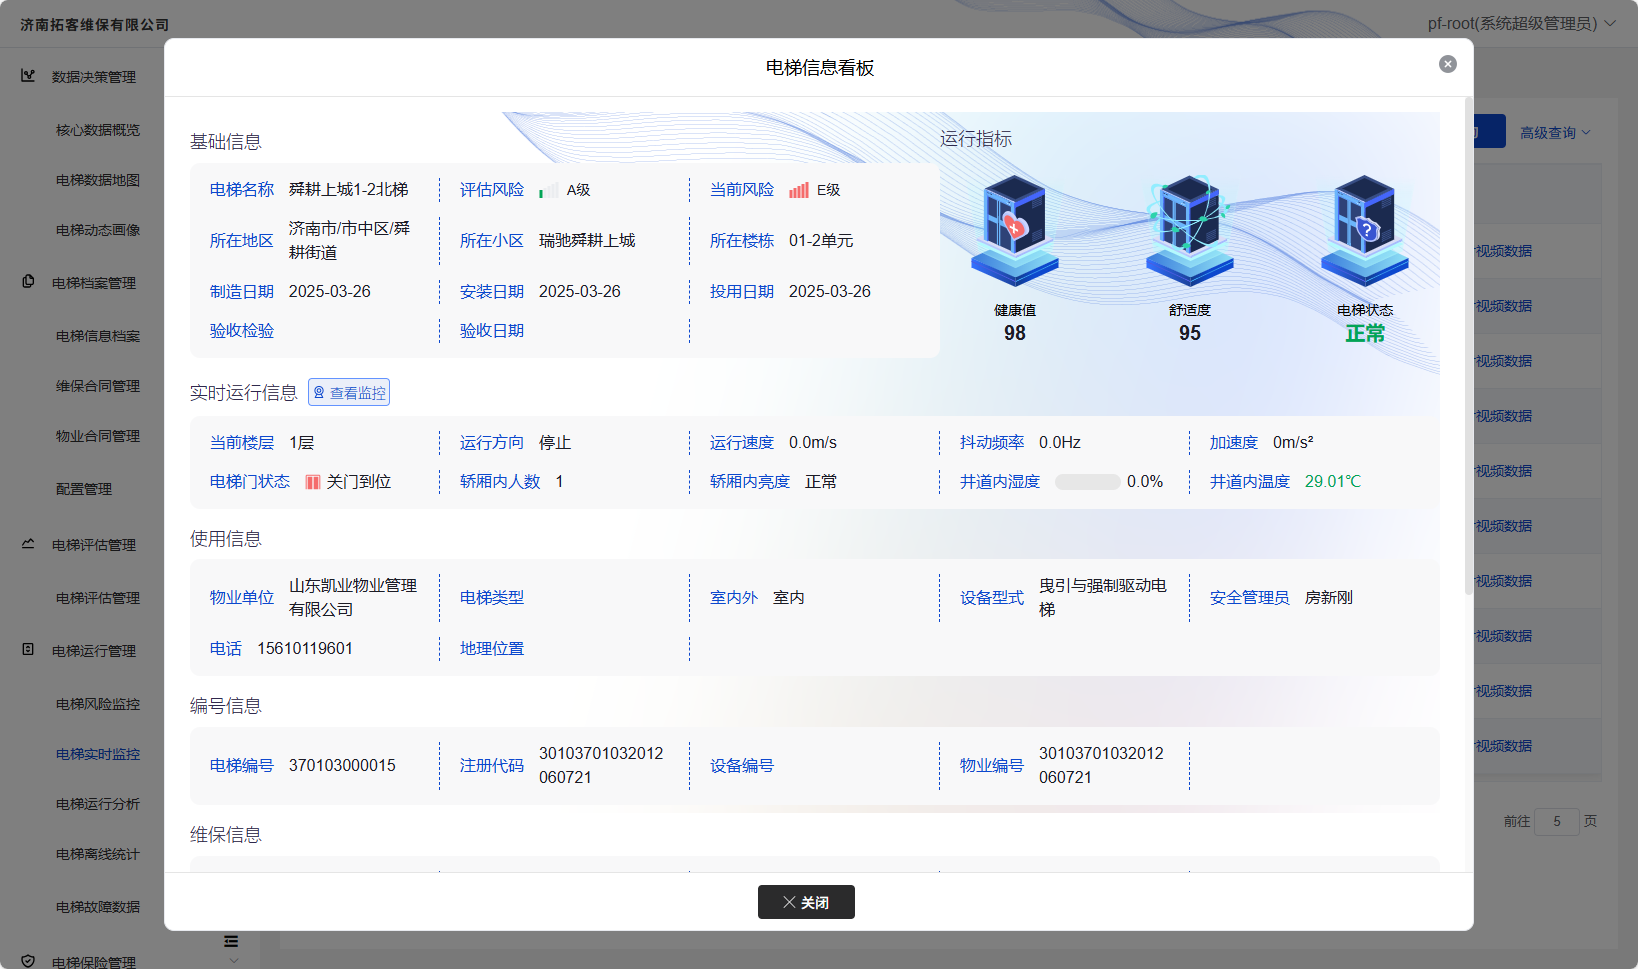
Task: Click 设备型式 value 曳引与强制驱动电梯
Action: [1103, 598]
